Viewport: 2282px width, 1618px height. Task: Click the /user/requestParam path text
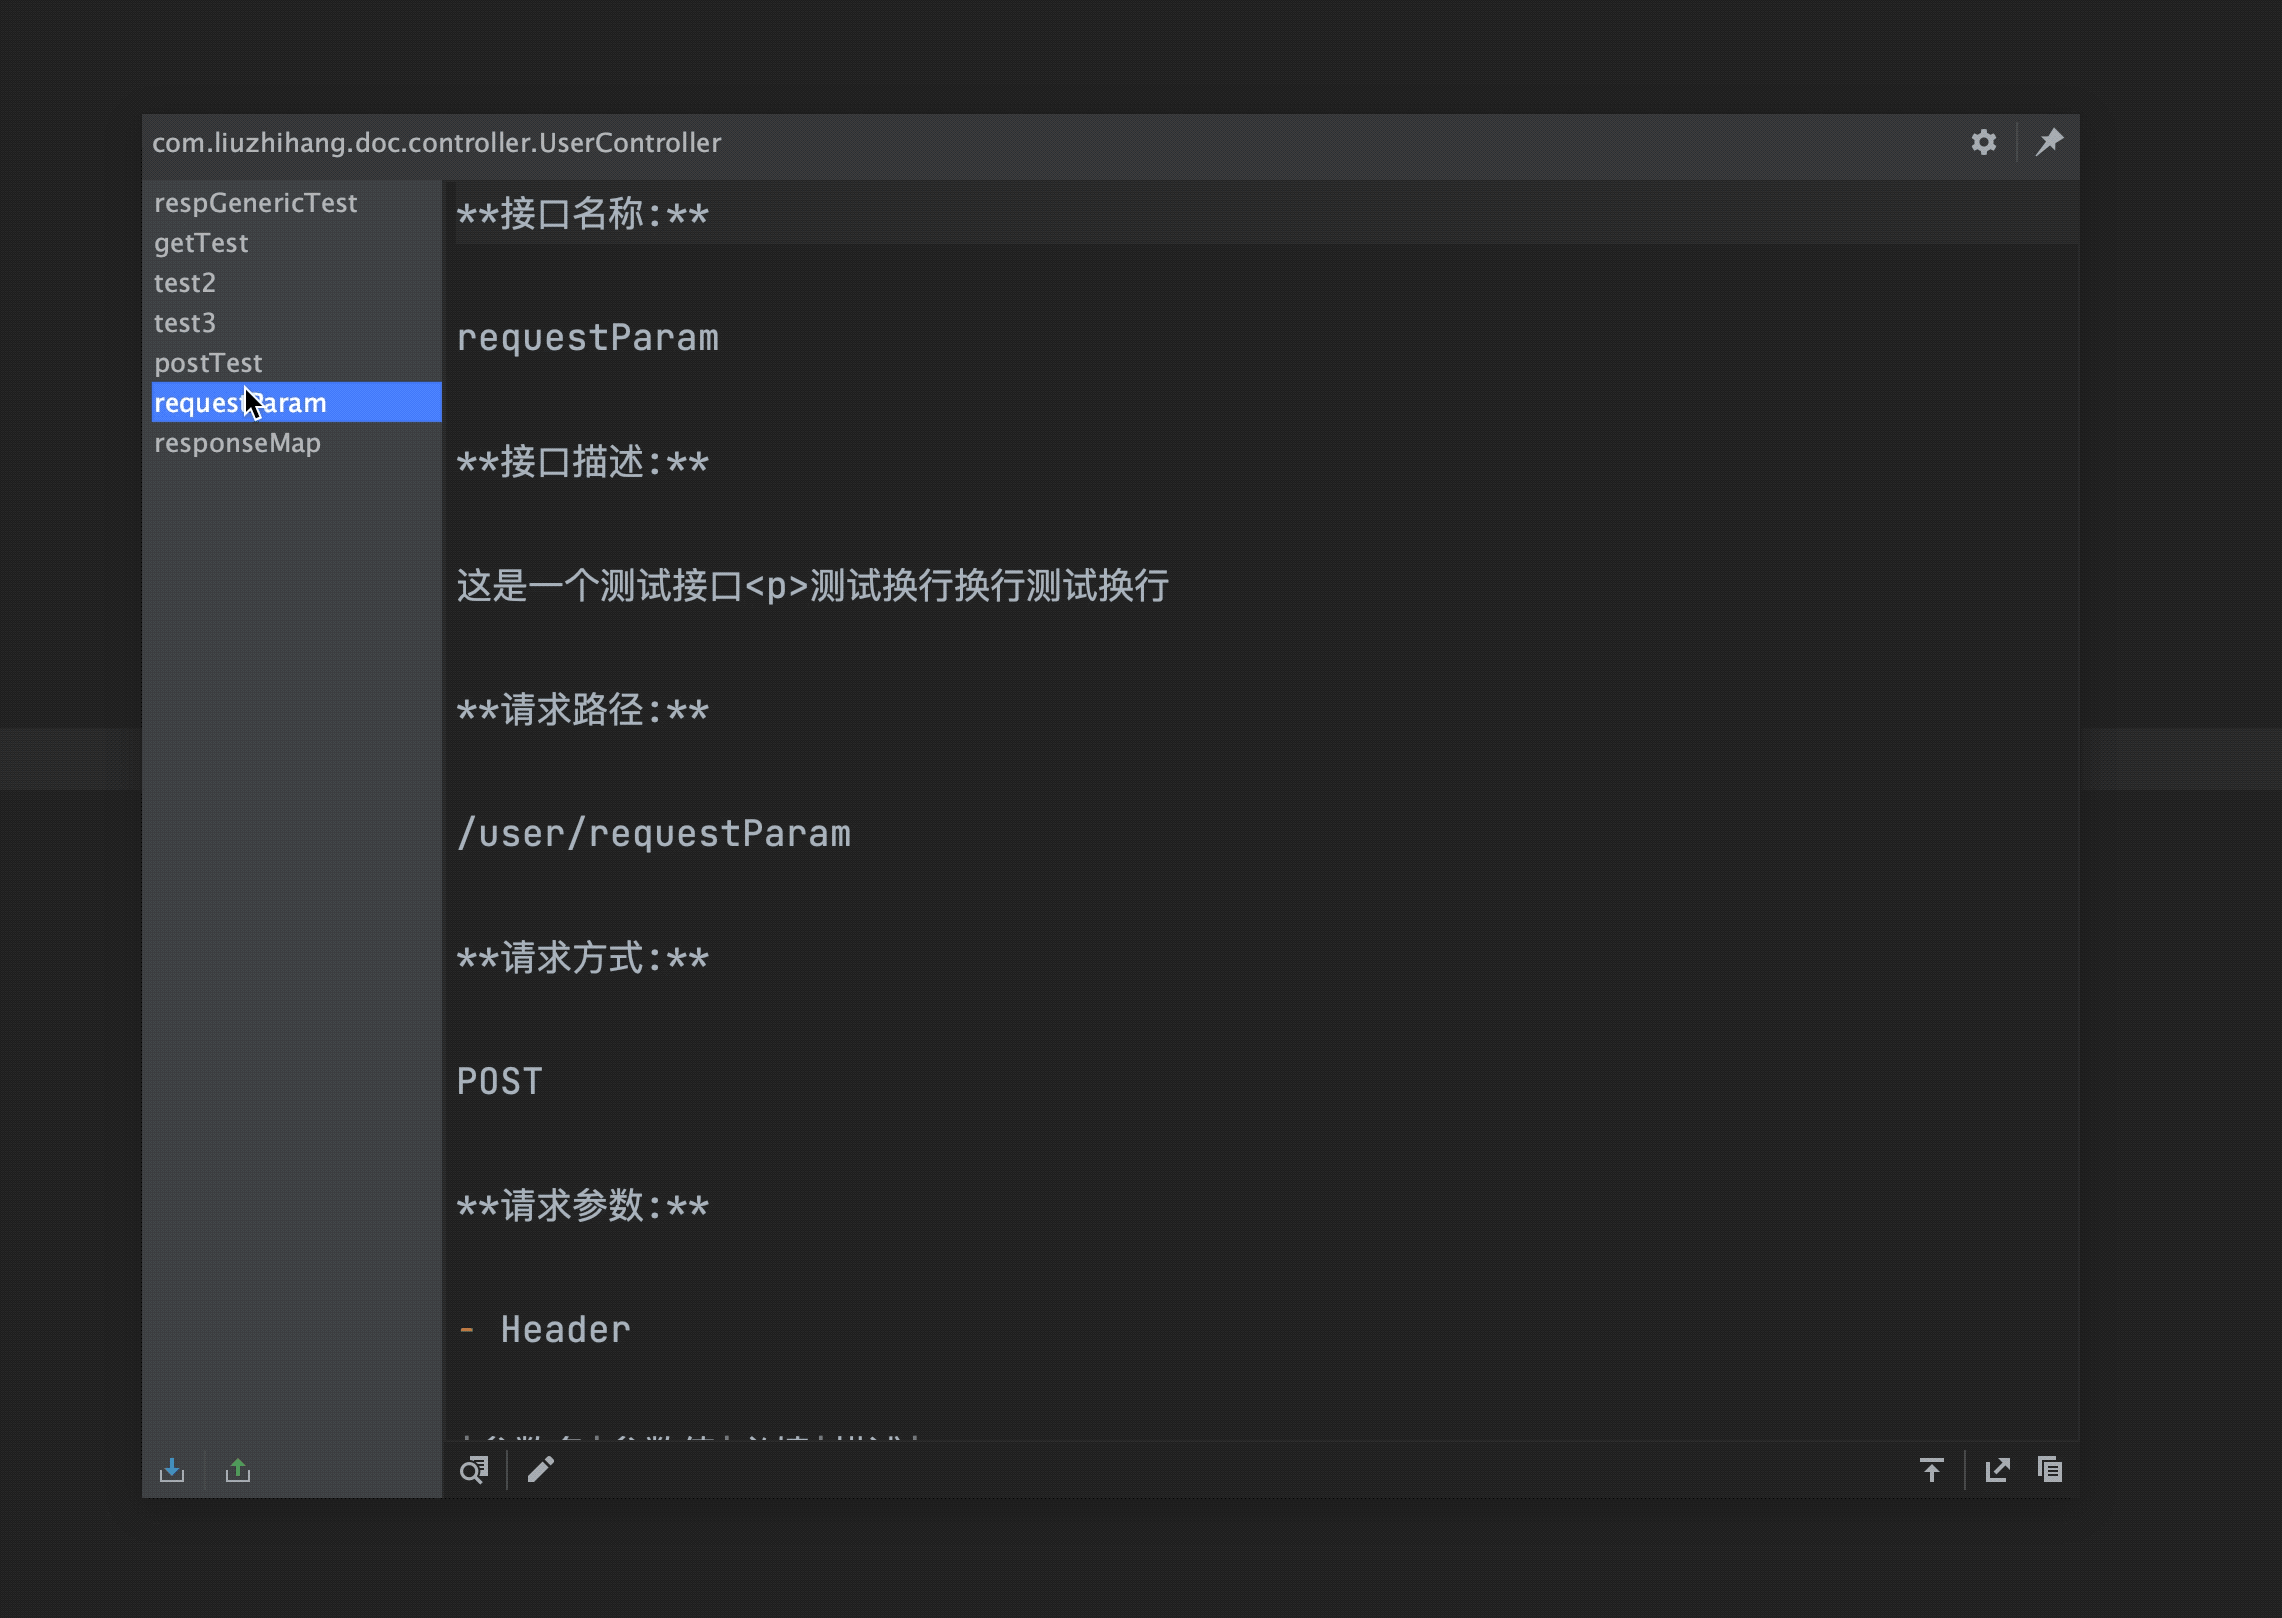(653, 833)
